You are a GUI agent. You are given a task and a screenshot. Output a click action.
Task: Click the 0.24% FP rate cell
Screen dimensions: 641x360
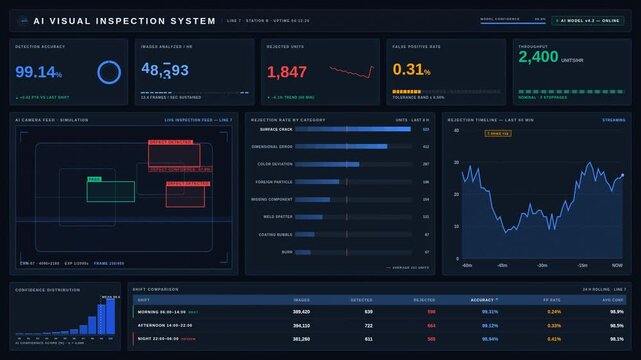(x=554, y=312)
